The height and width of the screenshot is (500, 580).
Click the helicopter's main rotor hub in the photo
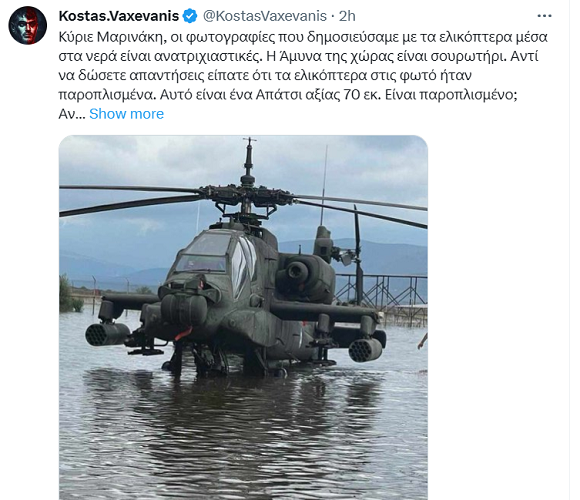(248, 195)
